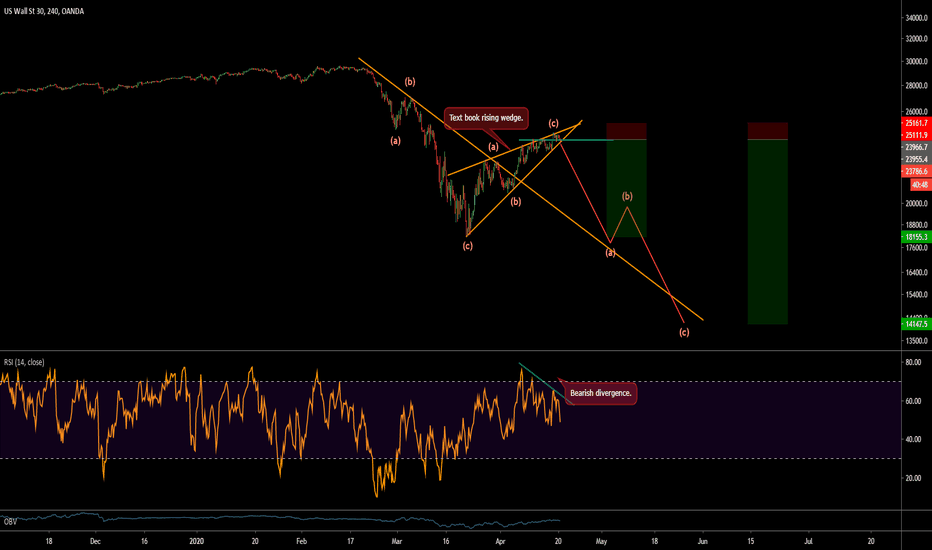Click the gray 23966.7 price label
Viewport: 932px width, 550px height.
point(917,147)
